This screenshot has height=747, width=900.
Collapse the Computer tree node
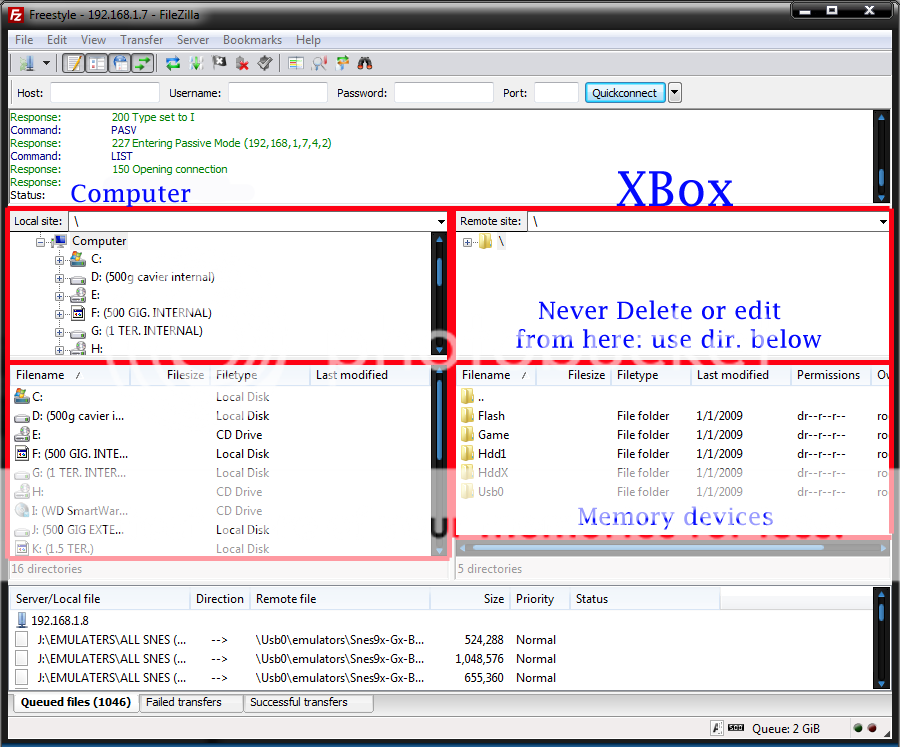40,242
